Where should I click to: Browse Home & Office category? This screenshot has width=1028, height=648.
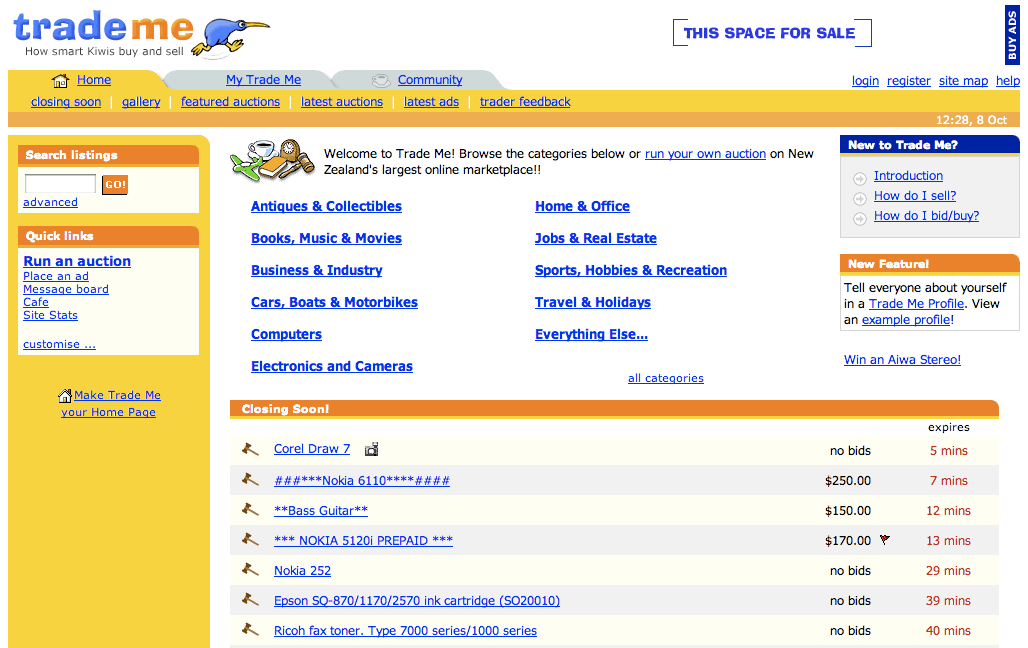coord(582,206)
